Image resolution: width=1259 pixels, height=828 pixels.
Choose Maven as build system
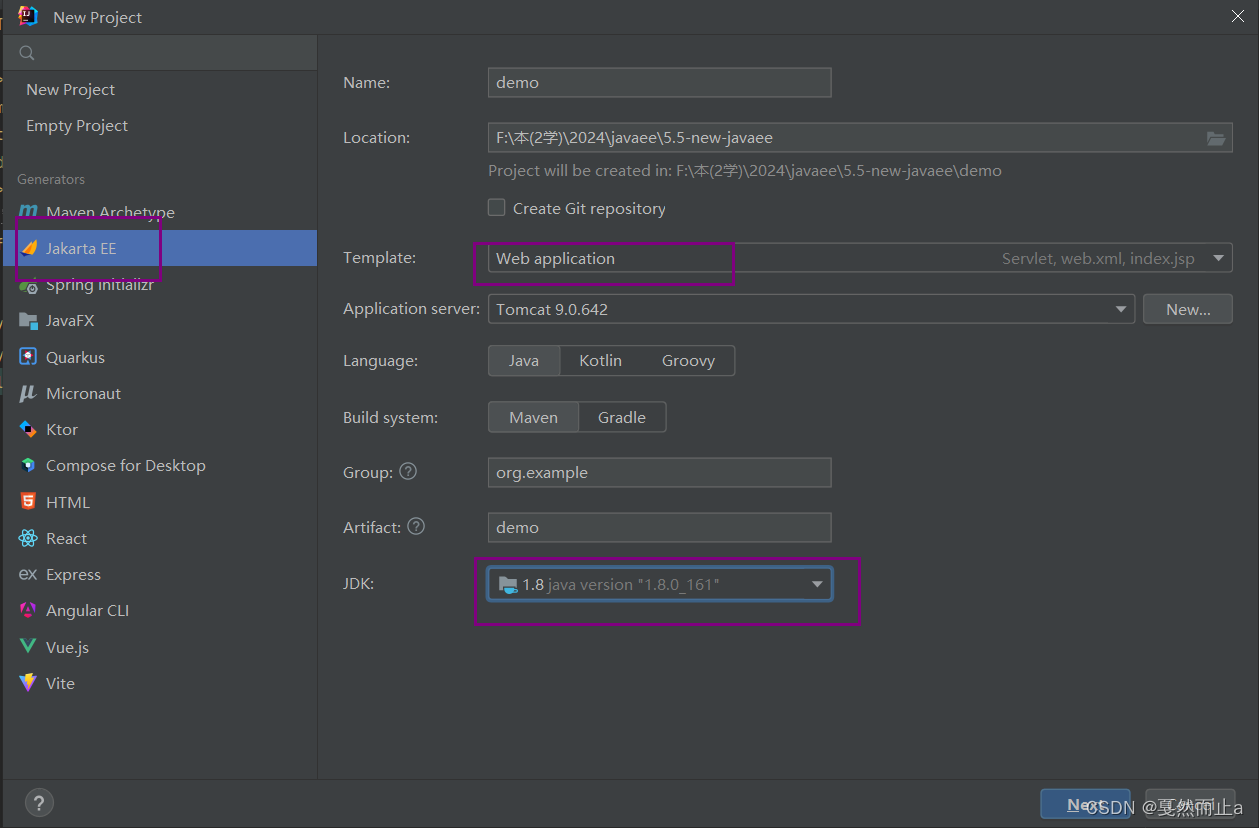[533, 417]
